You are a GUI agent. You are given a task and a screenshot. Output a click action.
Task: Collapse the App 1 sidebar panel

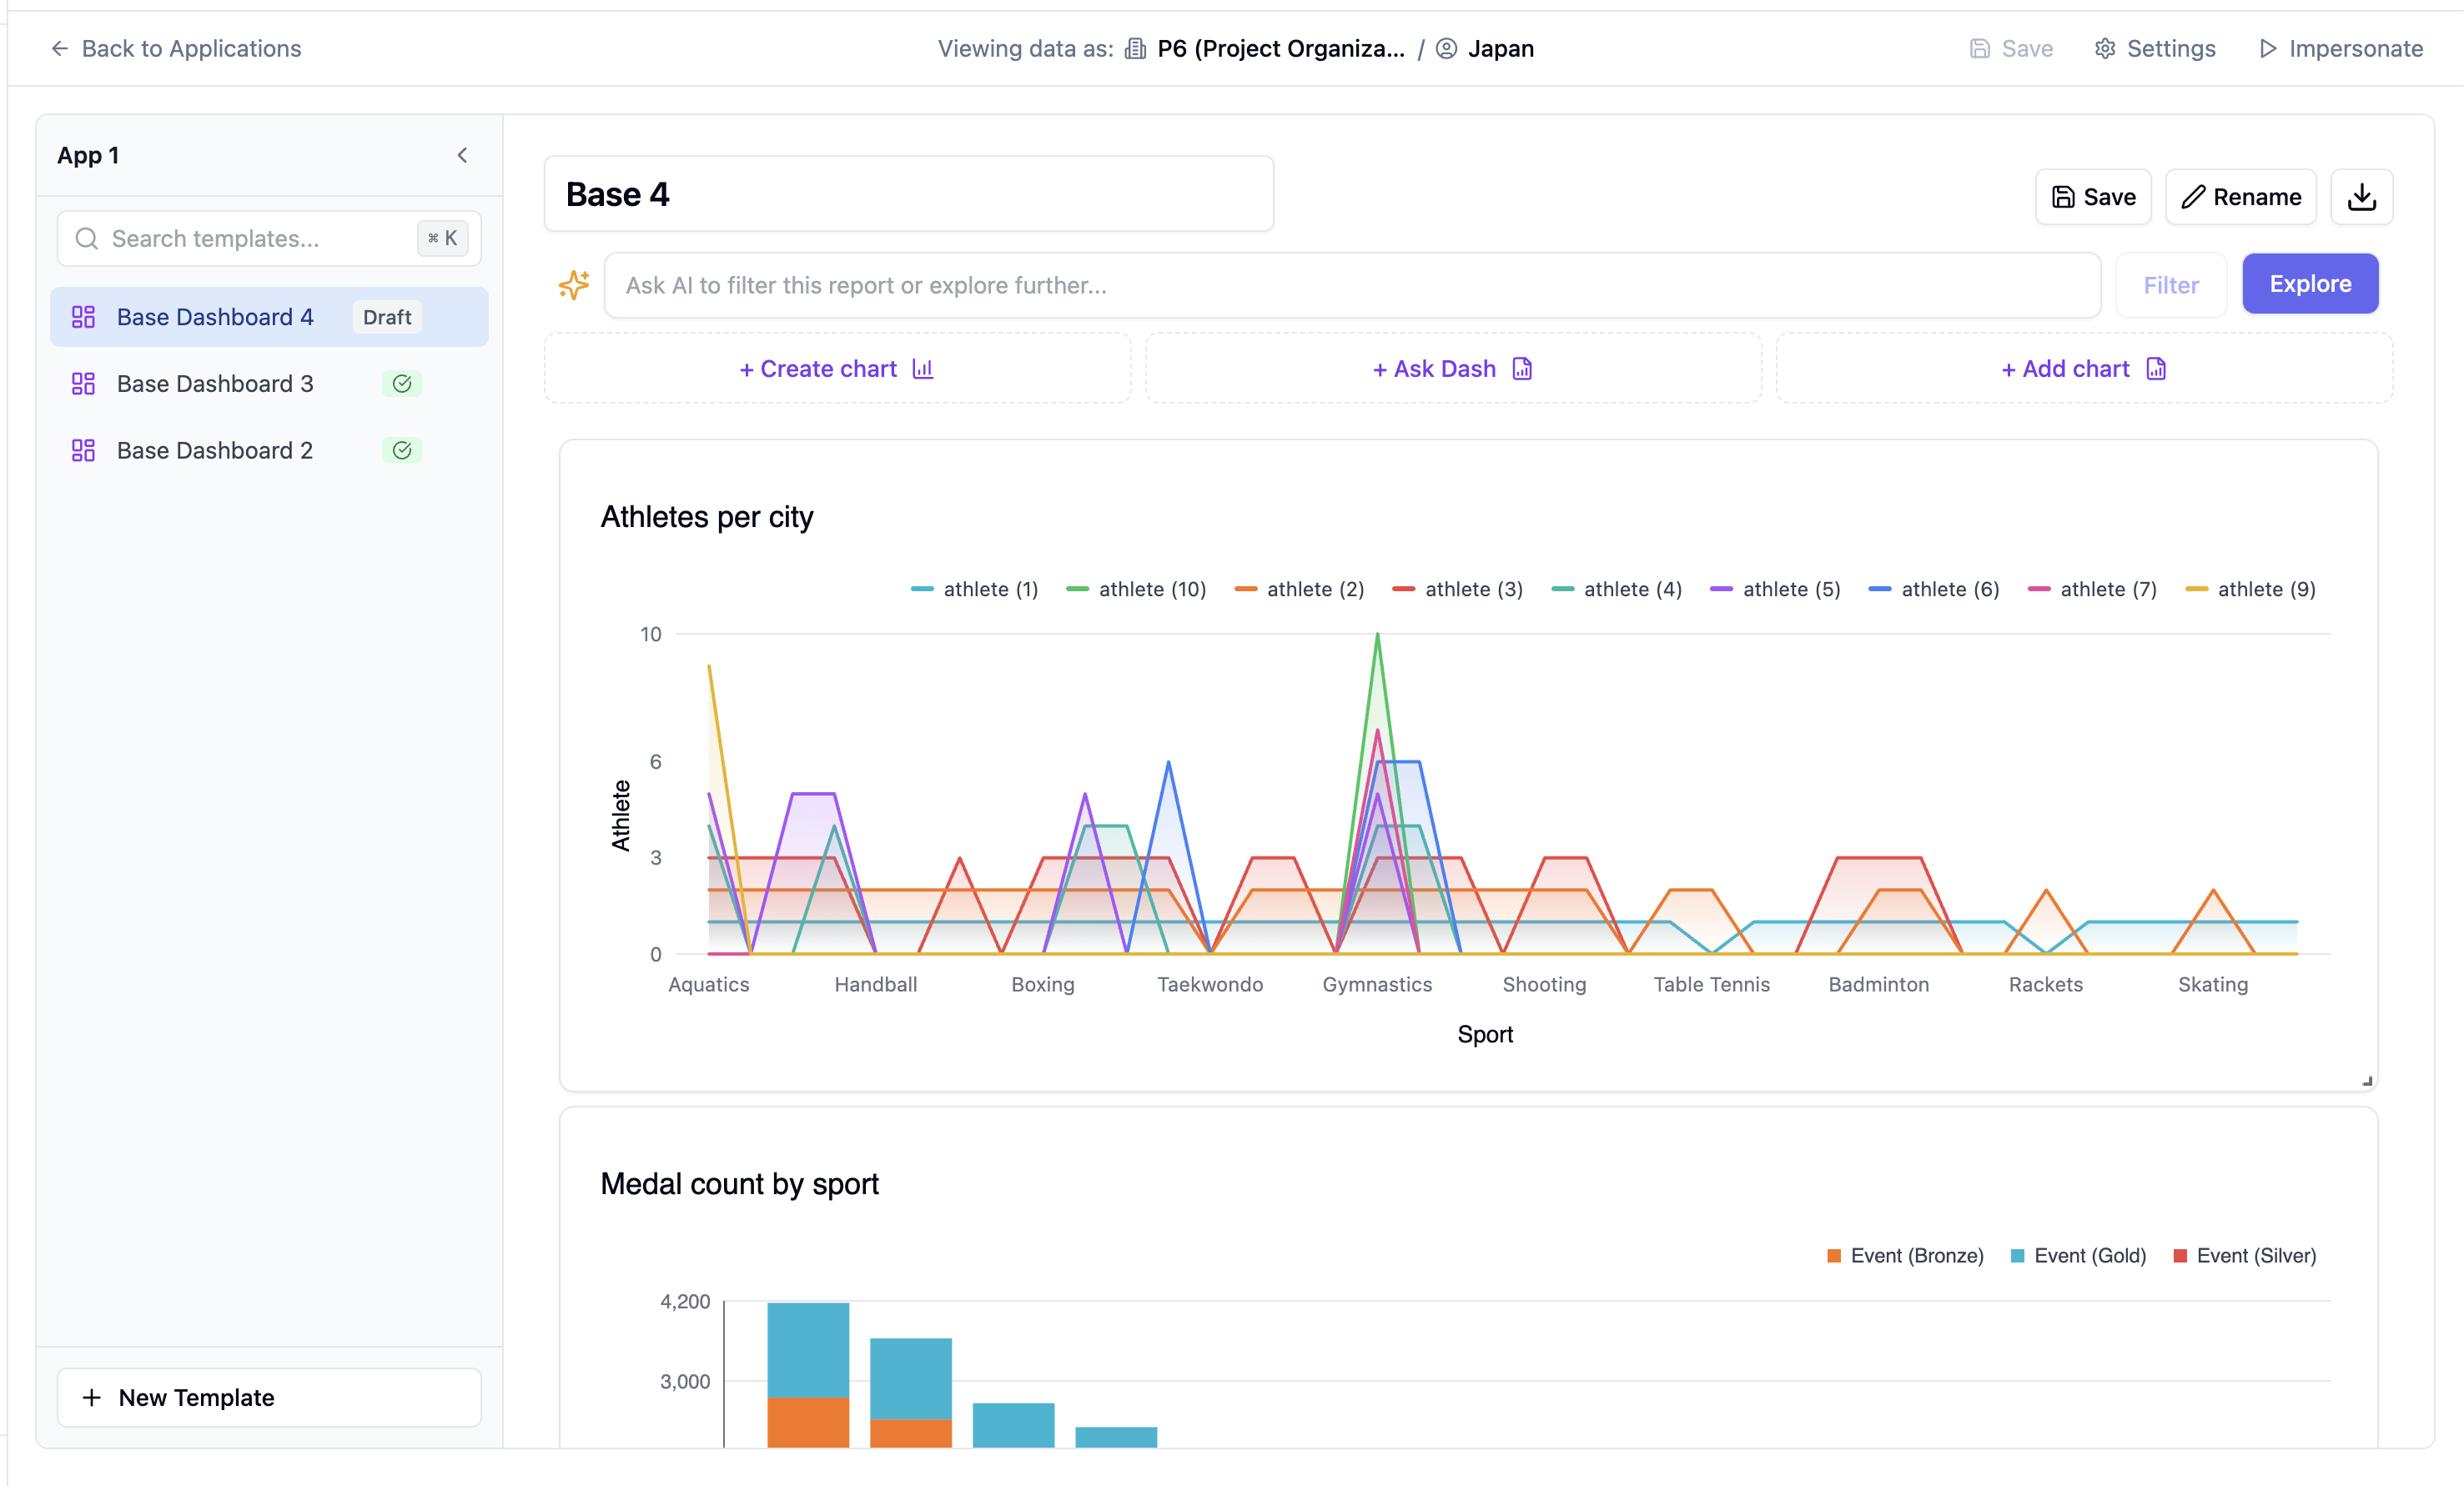[462, 155]
